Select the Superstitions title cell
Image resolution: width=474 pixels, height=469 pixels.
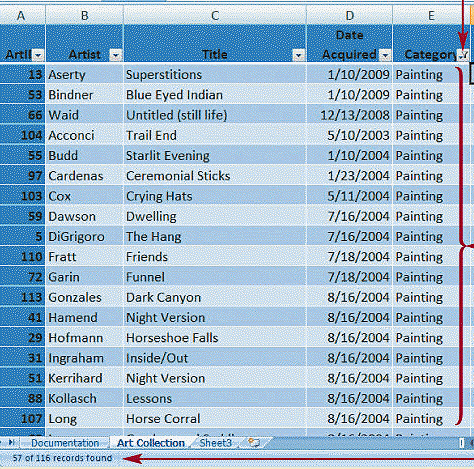(215, 75)
